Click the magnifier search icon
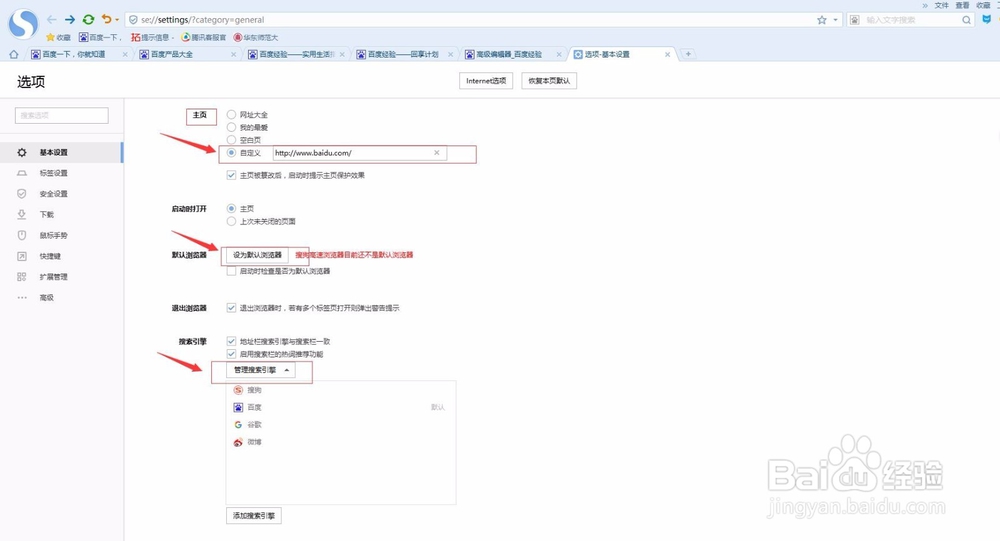 pyautogui.click(x=967, y=20)
